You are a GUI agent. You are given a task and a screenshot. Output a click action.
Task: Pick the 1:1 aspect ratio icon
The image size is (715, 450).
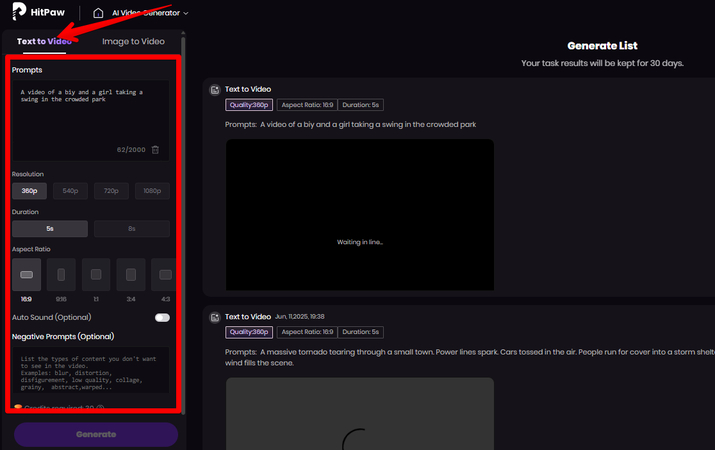[96, 274]
